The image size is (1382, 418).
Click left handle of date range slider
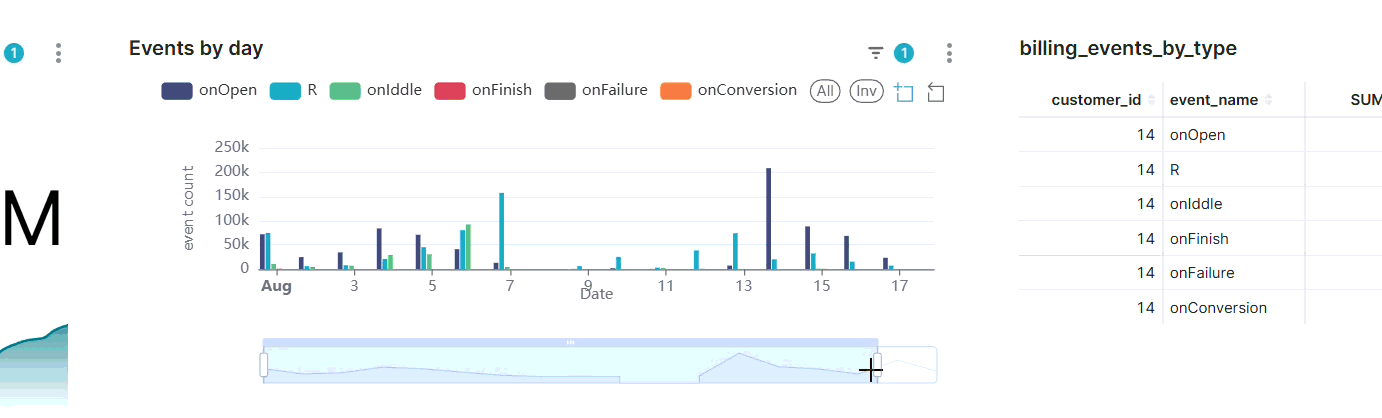264,365
